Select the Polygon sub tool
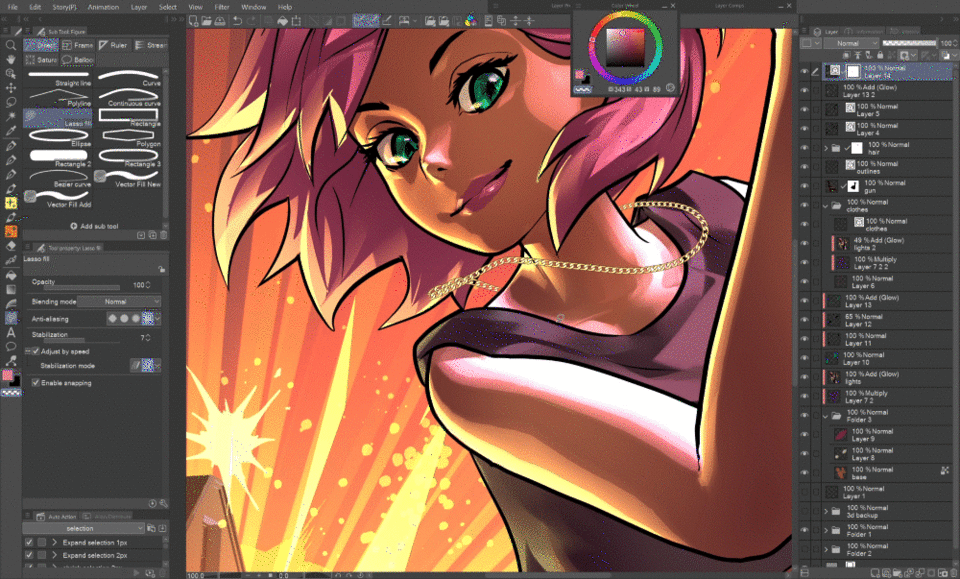 (129, 138)
